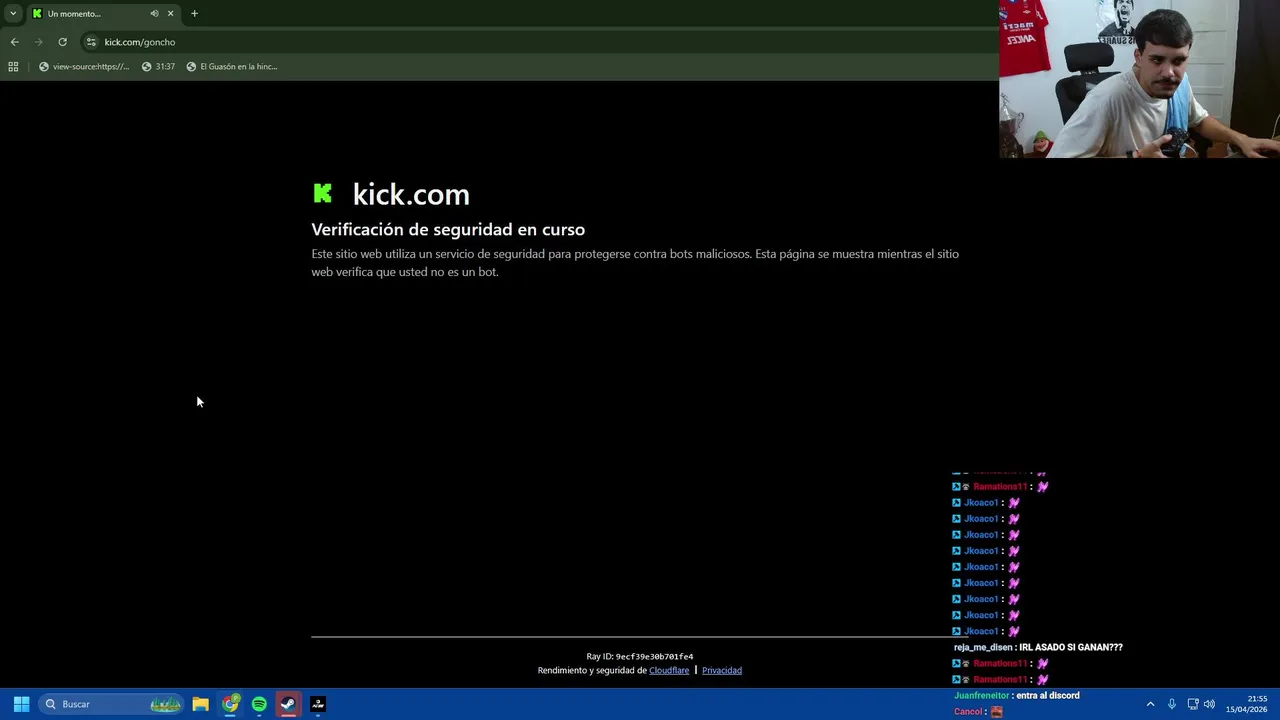Go back with the browser back arrow
The image size is (1280, 720).
coord(14,42)
